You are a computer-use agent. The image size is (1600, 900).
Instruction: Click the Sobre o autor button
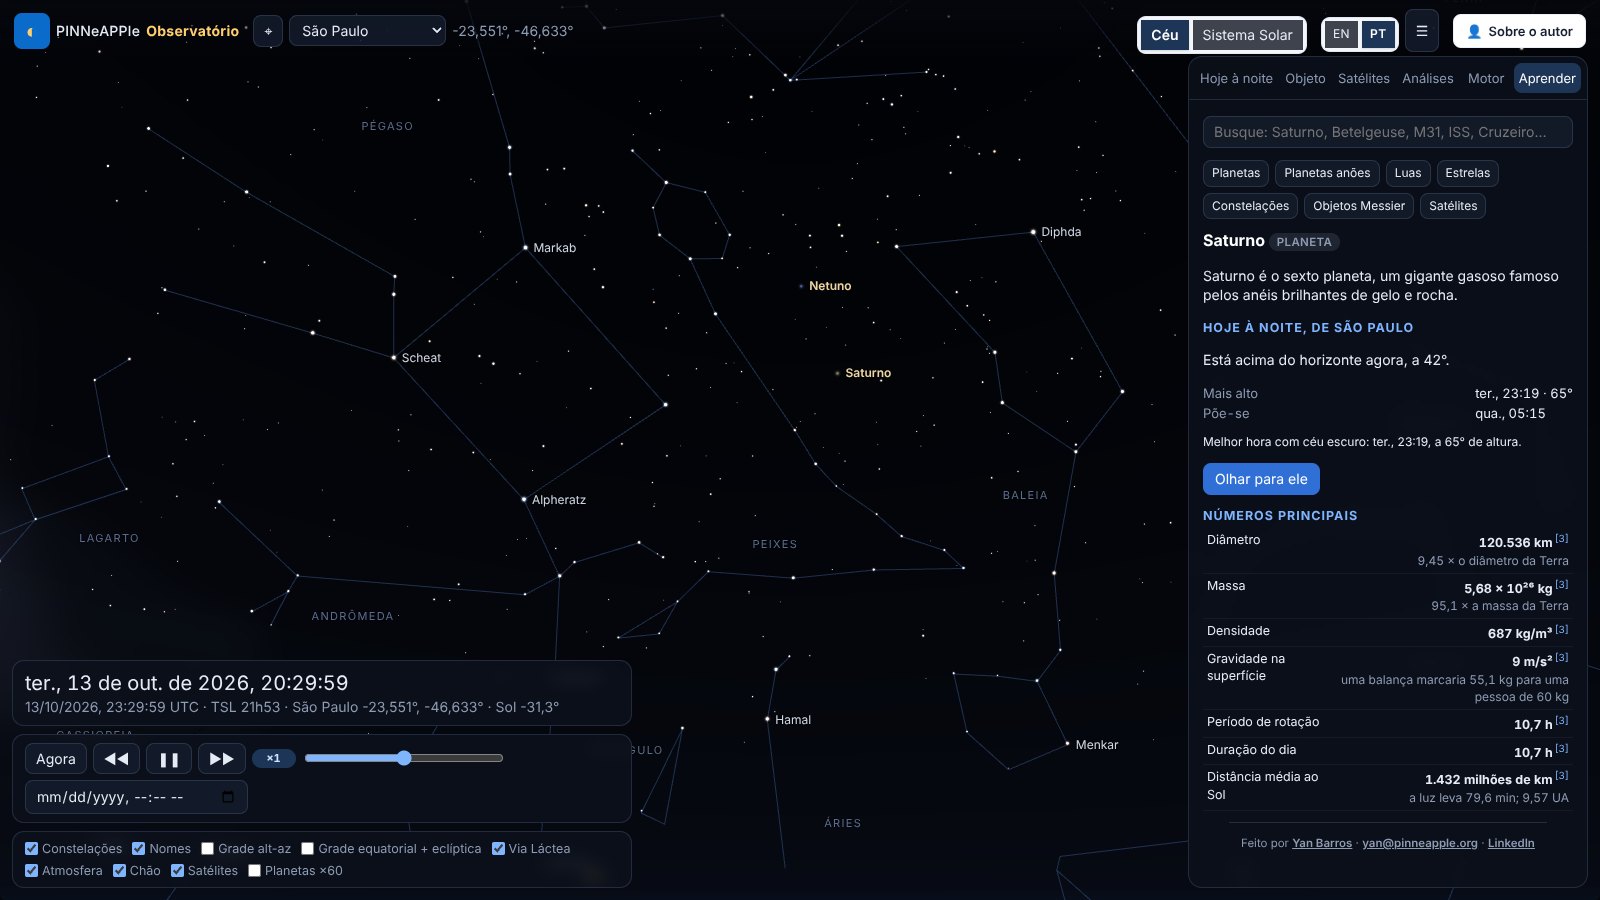pyautogui.click(x=1519, y=31)
